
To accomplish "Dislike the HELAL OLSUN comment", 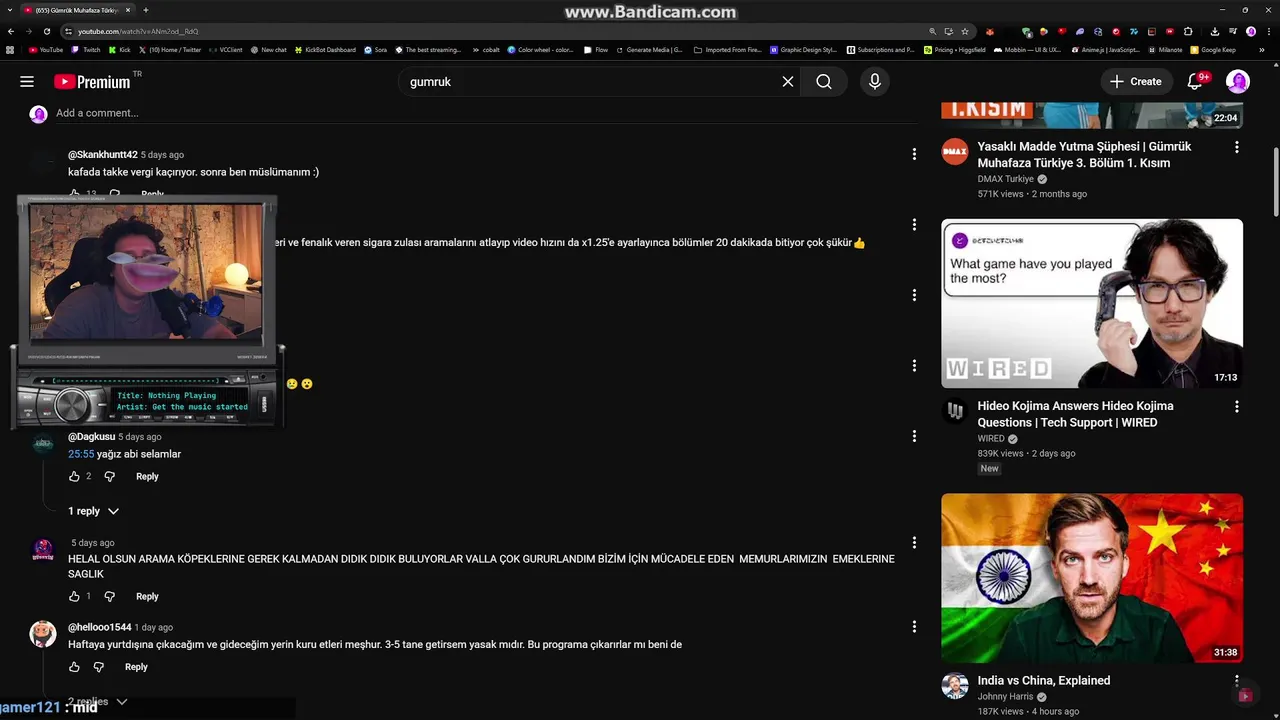I will click(110, 596).
